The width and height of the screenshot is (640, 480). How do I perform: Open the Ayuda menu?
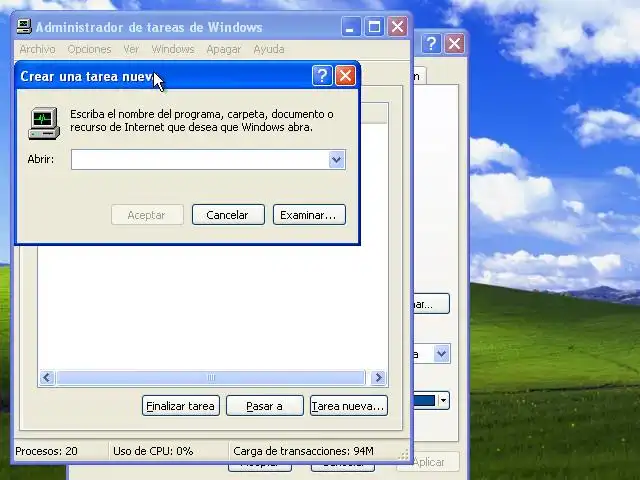(x=269, y=49)
